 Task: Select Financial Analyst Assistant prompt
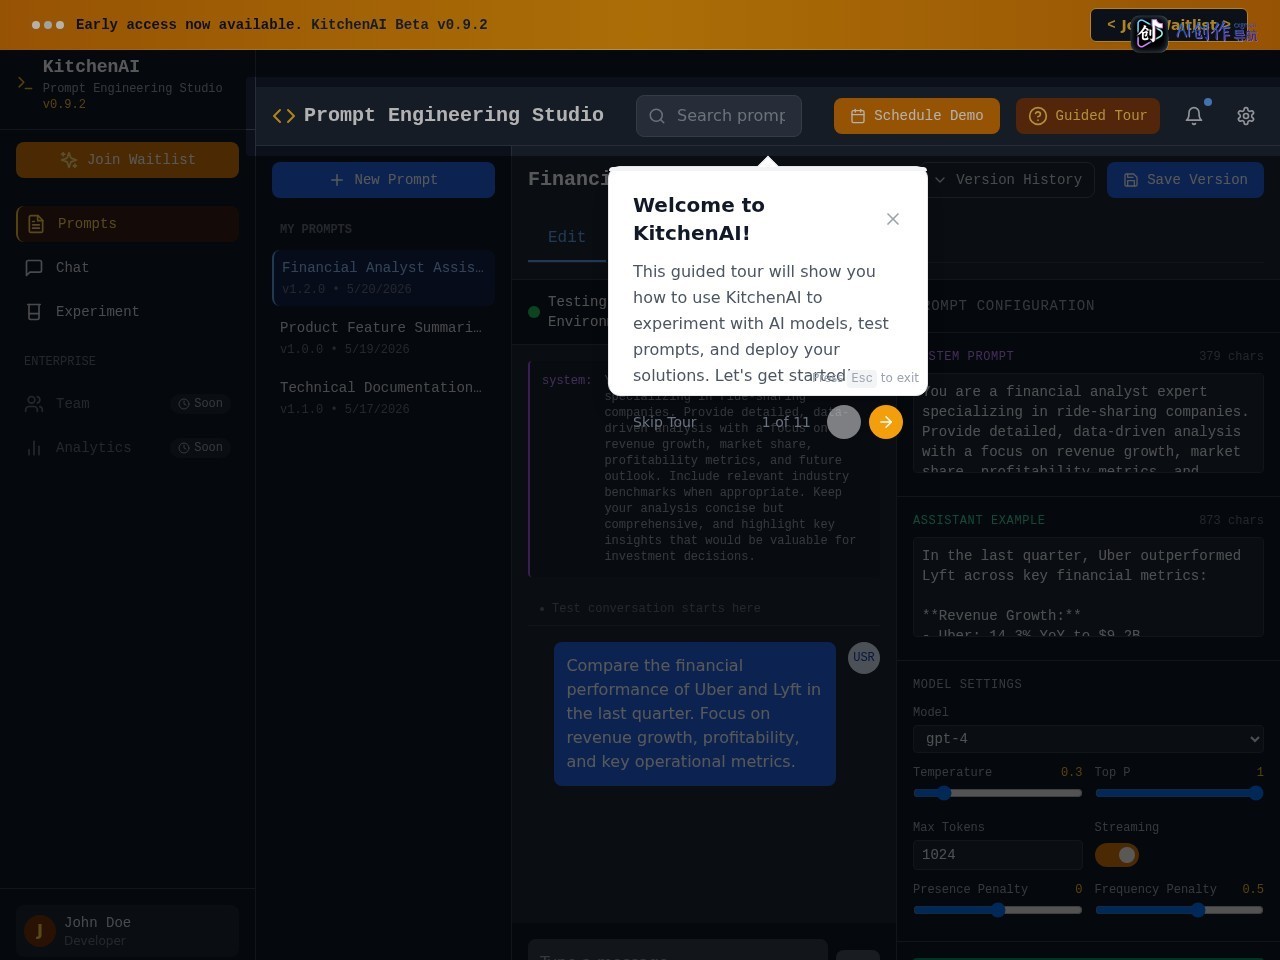(383, 278)
